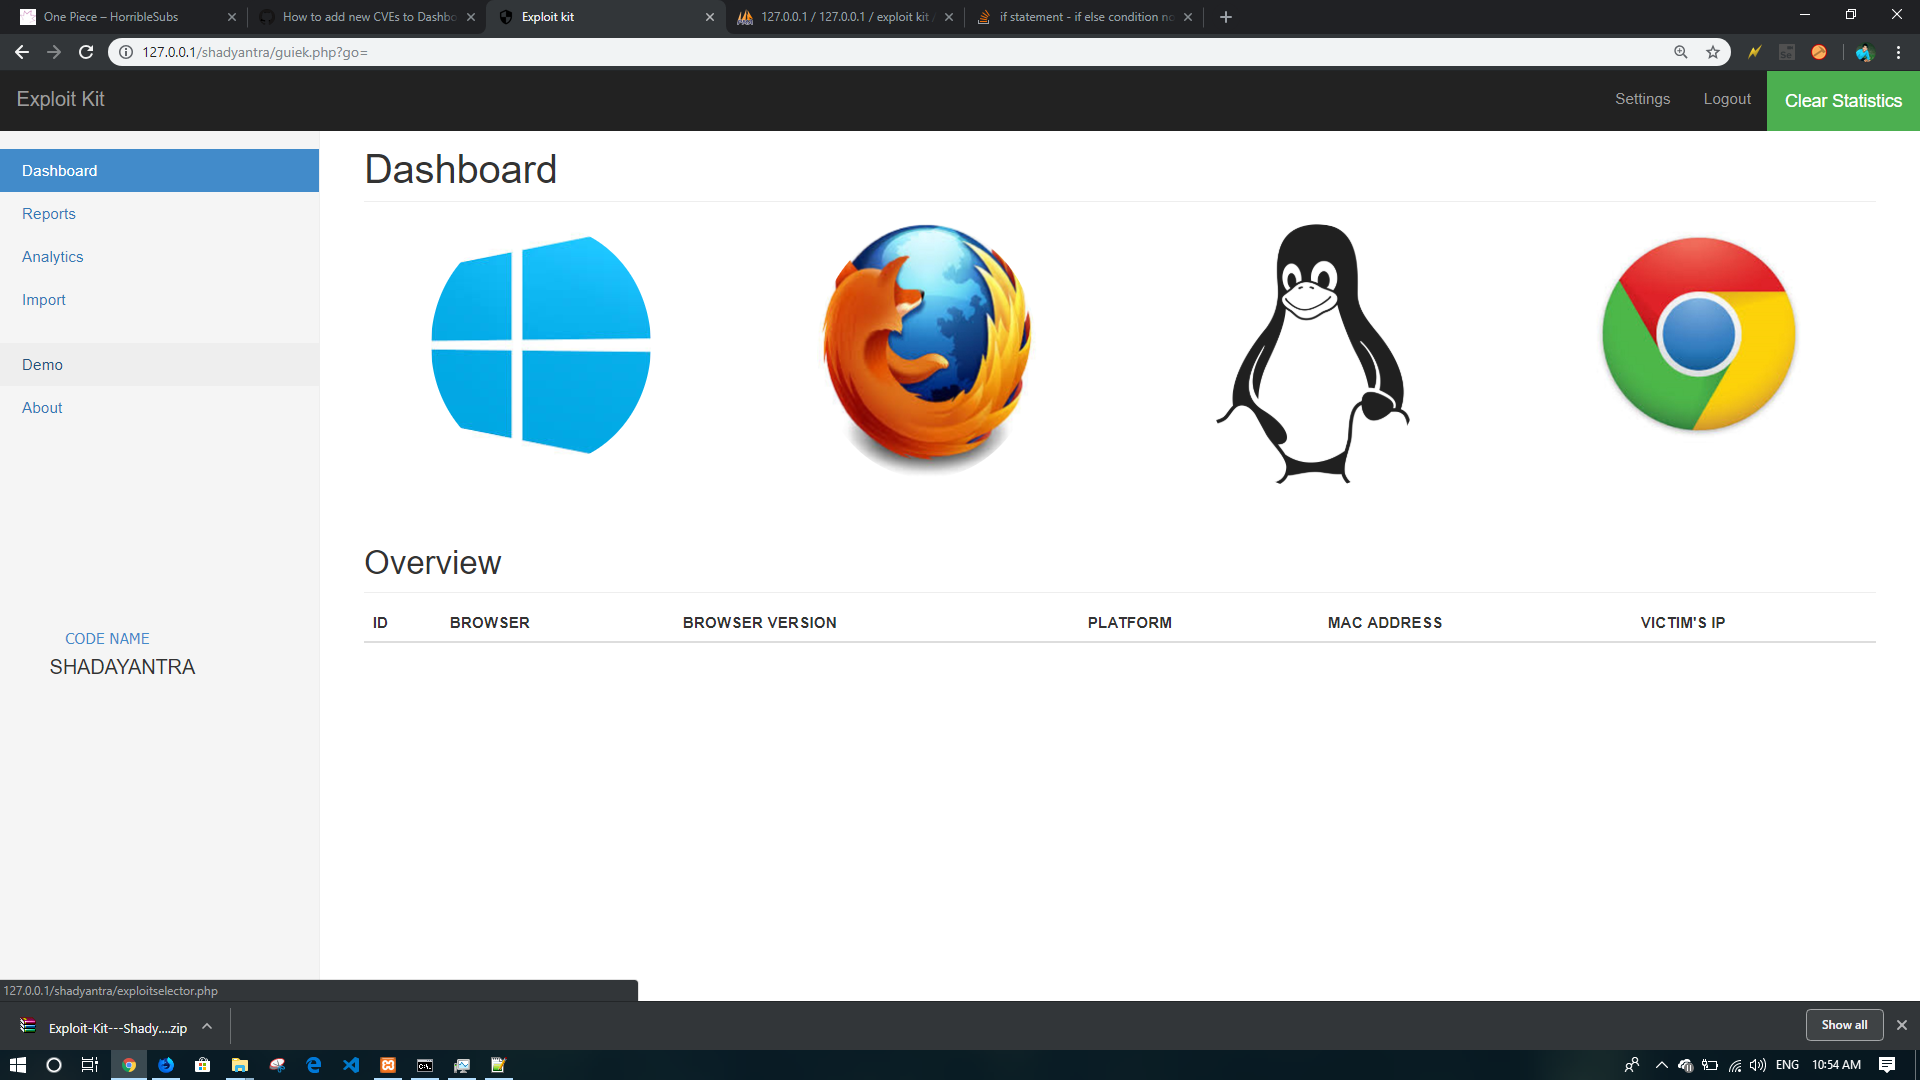Viewport: 1920px width, 1080px height.
Task: Switch to the if statement tab
Action: pos(1086,17)
